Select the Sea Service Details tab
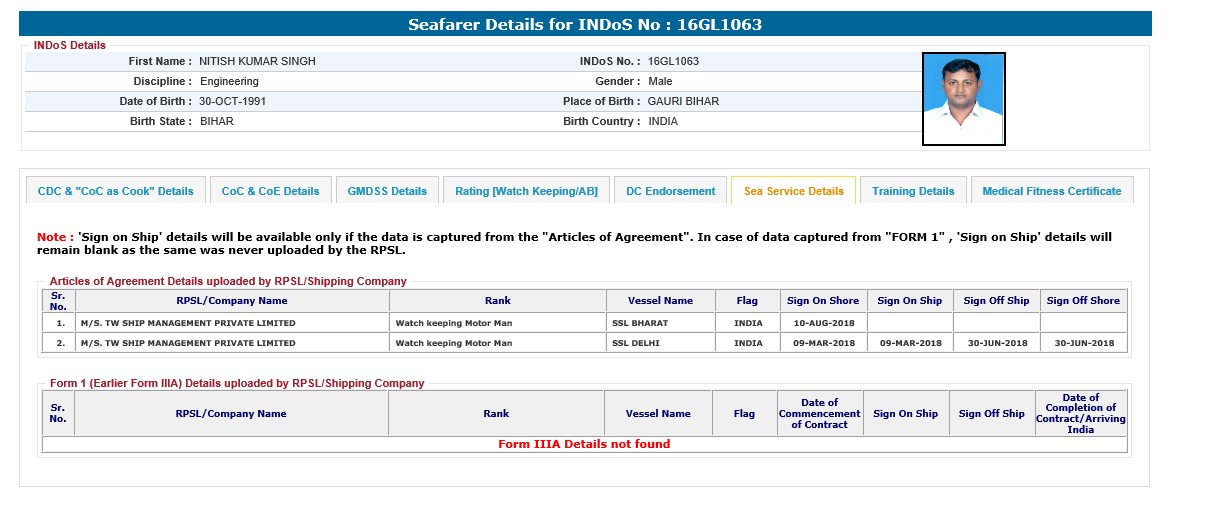This screenshot has width=1221, height=509. (793, 191)
